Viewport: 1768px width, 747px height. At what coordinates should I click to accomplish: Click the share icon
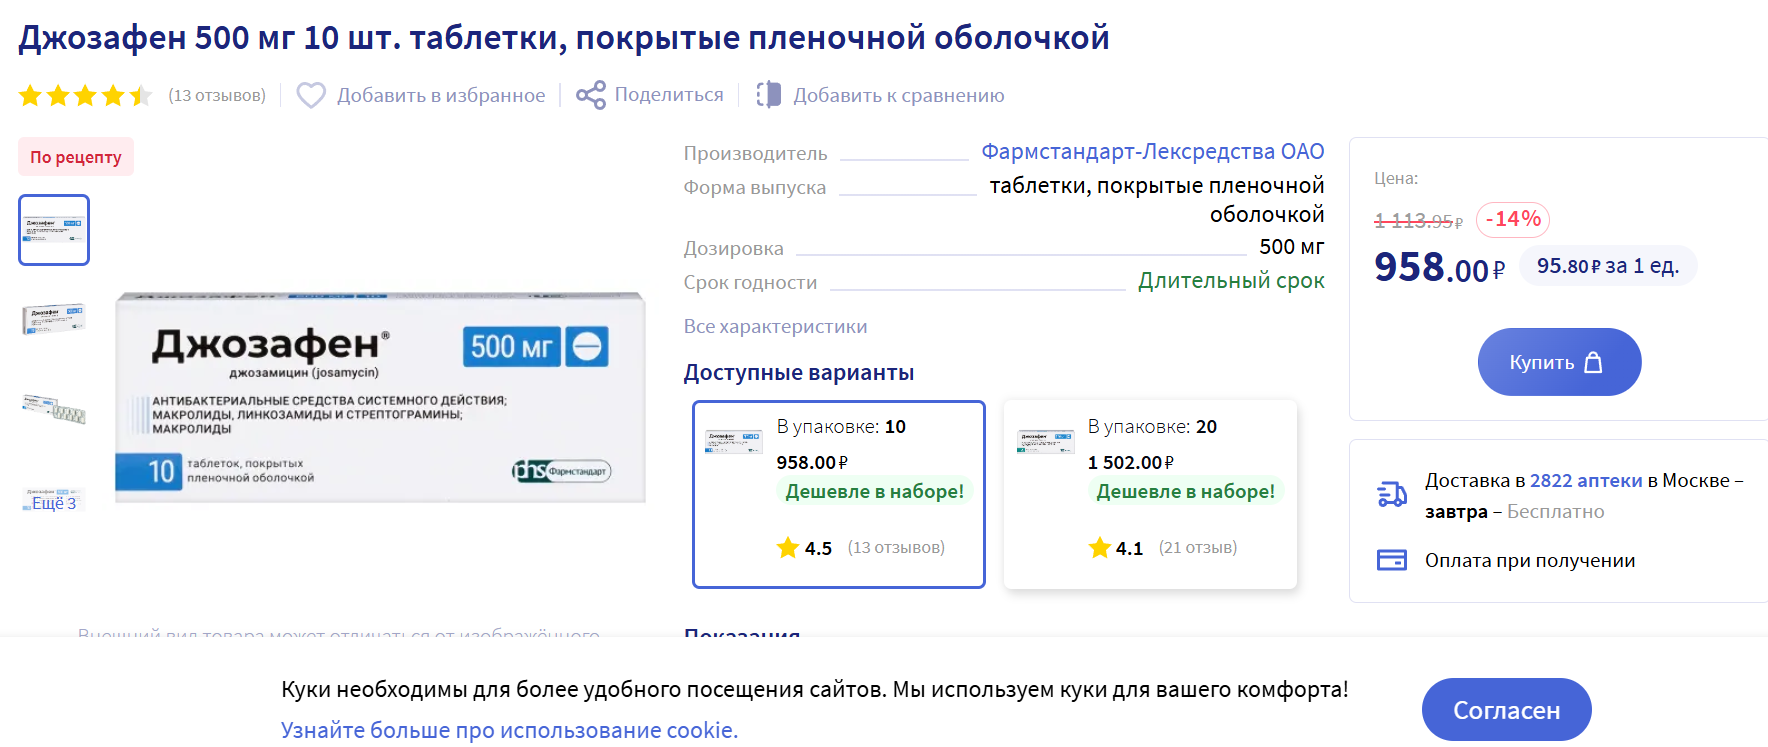[591, 95]
